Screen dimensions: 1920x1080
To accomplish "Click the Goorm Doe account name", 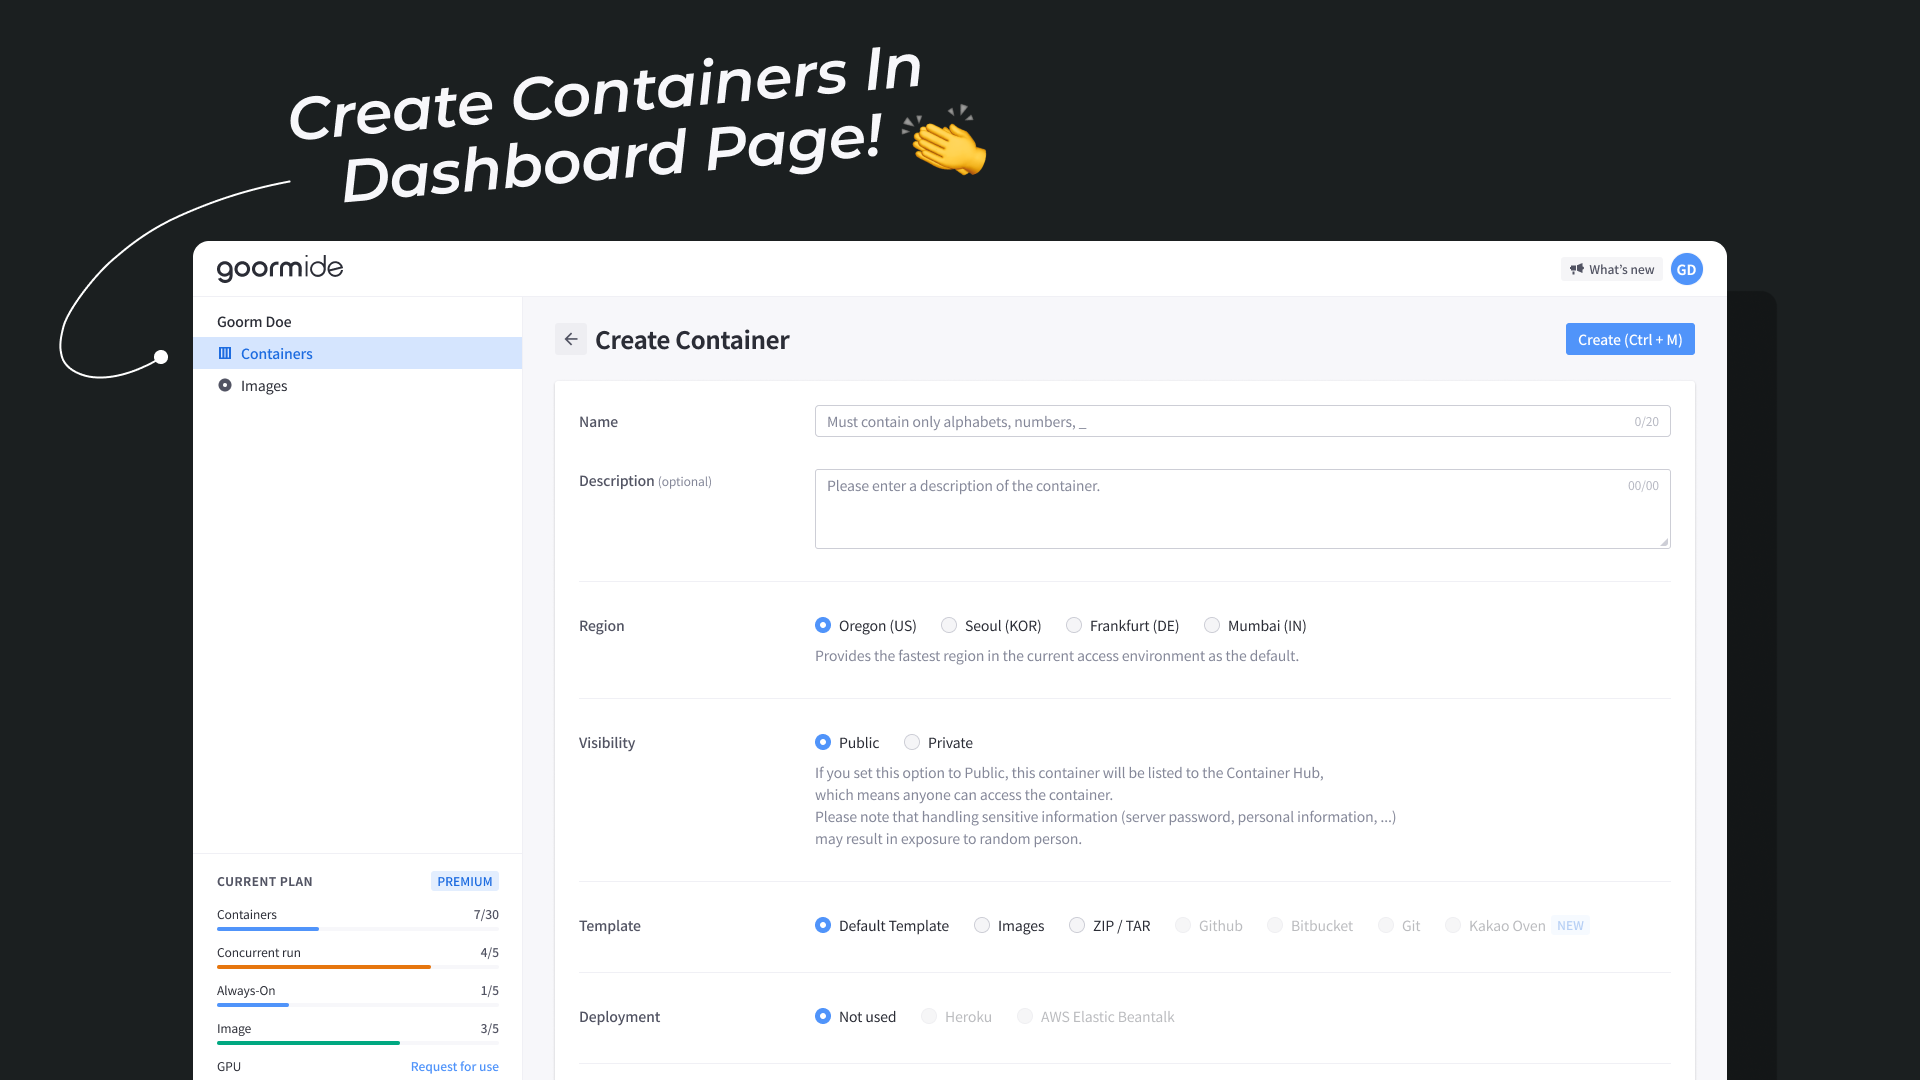I will pyautogui.click(x=254, y=321).
